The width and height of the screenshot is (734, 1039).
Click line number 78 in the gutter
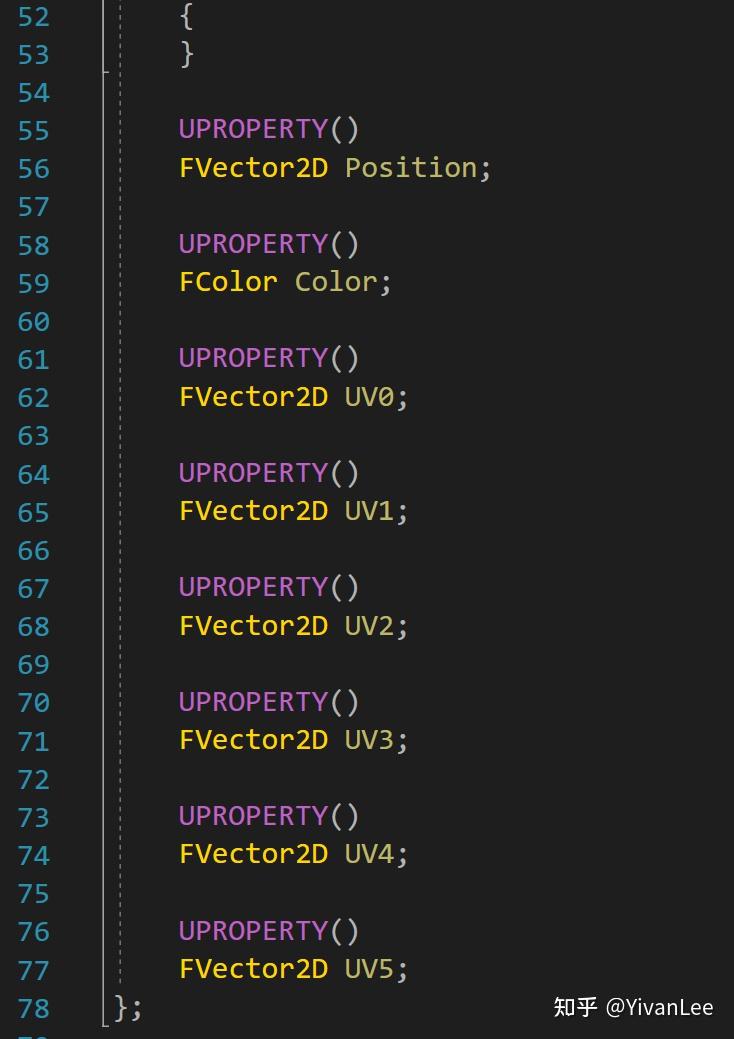pos(33,1008)
